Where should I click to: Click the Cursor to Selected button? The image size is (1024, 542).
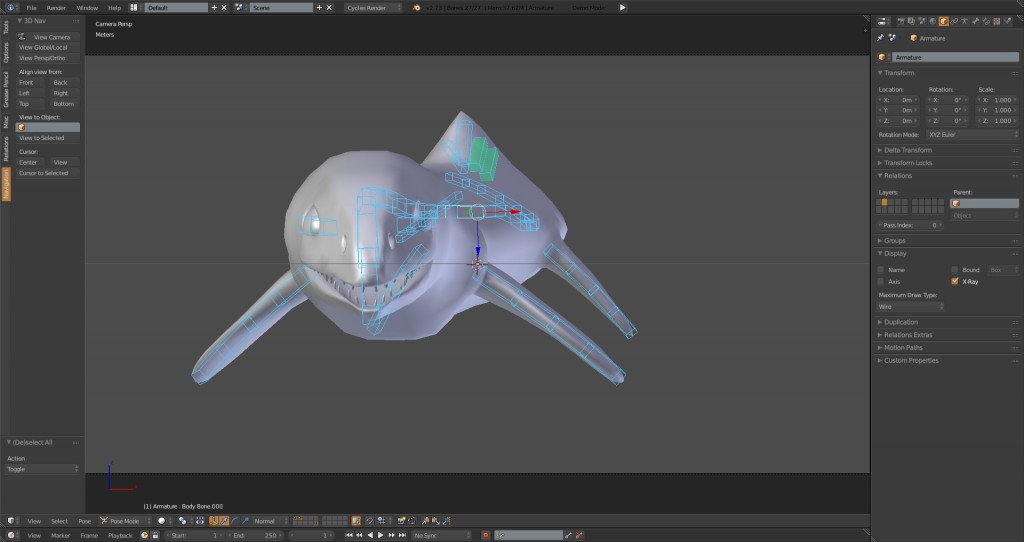pyautogui.click(x=48, y=173)
